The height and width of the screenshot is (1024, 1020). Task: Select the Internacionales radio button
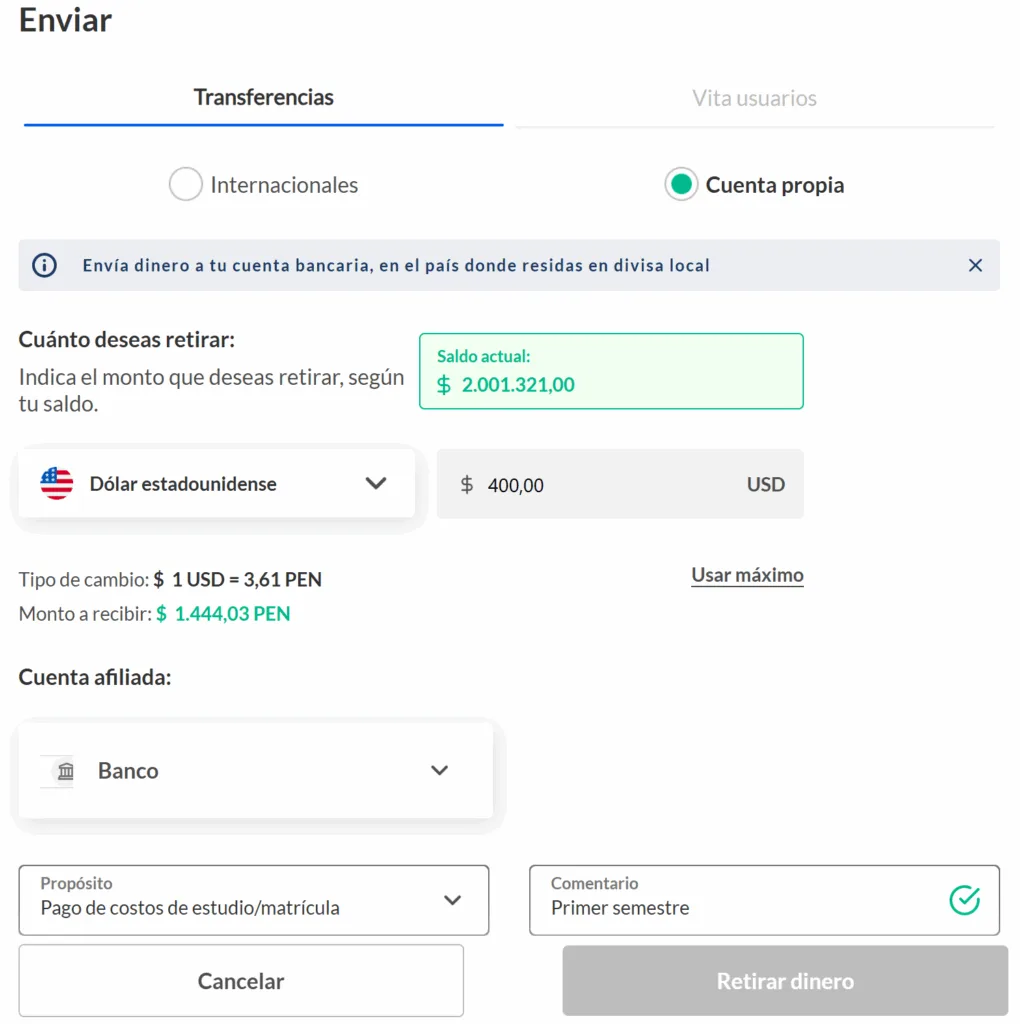point(185,184)
